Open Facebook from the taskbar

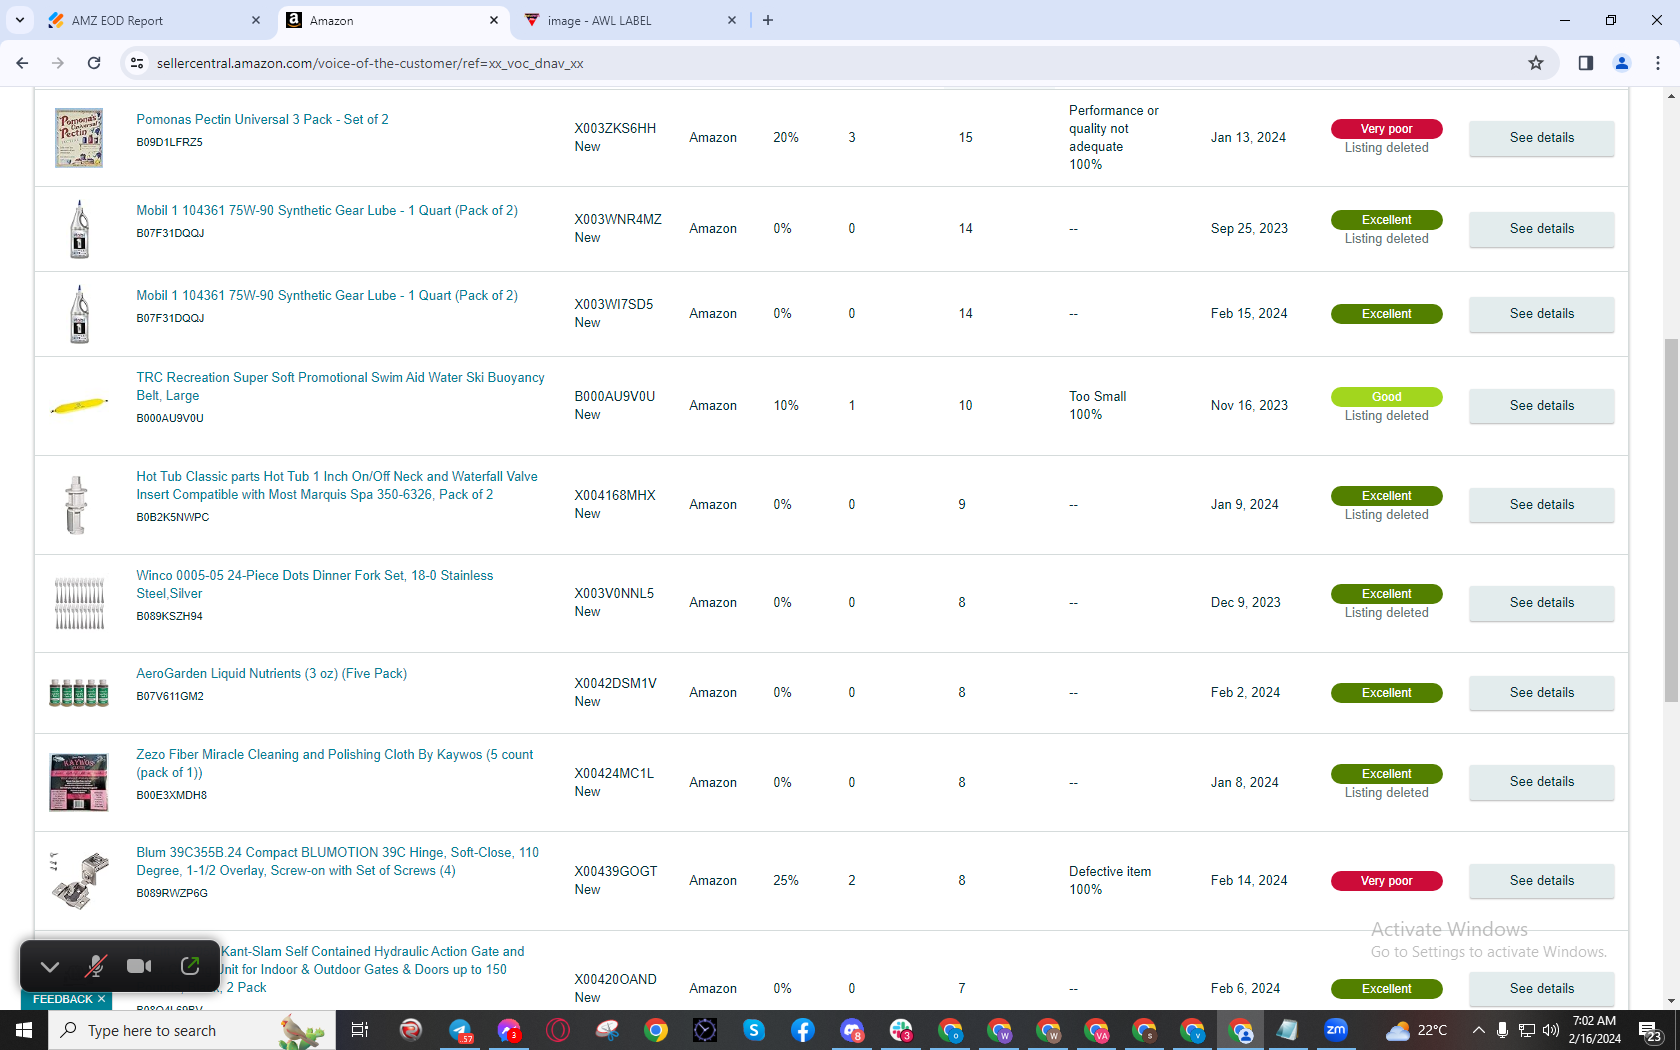803,1030
